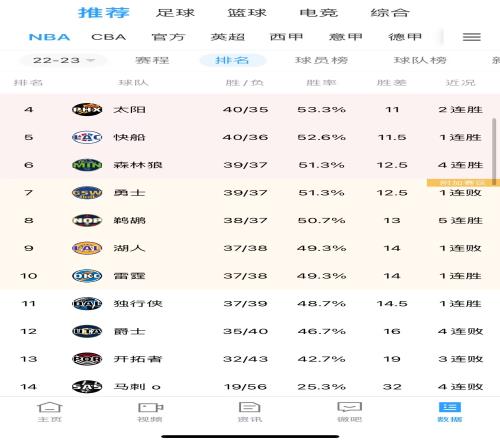Click the 胜差 column header
500x440 pixels.
(x=392, y=83)
